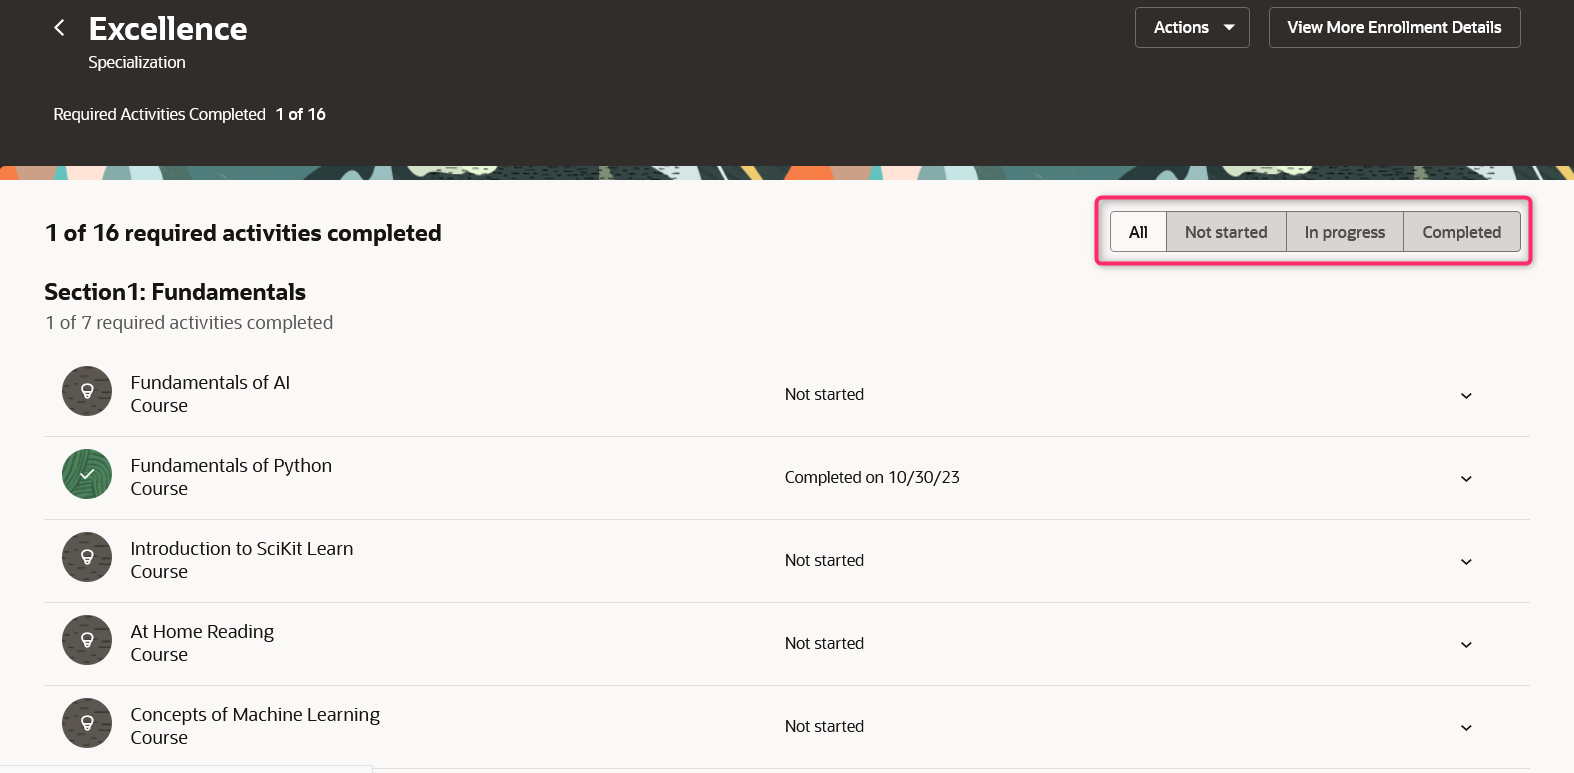Expand the Fundamentals of Python row

[x=1466, y=478]
